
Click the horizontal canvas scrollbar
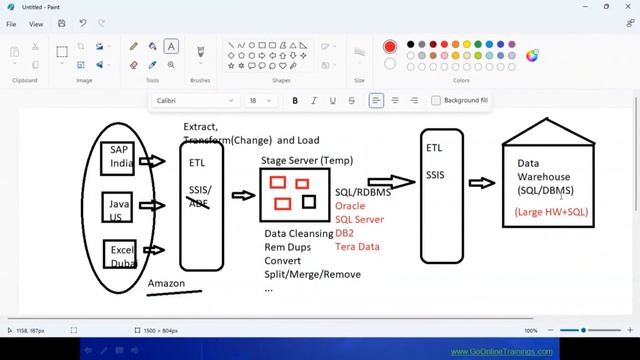tap(270, 318)
